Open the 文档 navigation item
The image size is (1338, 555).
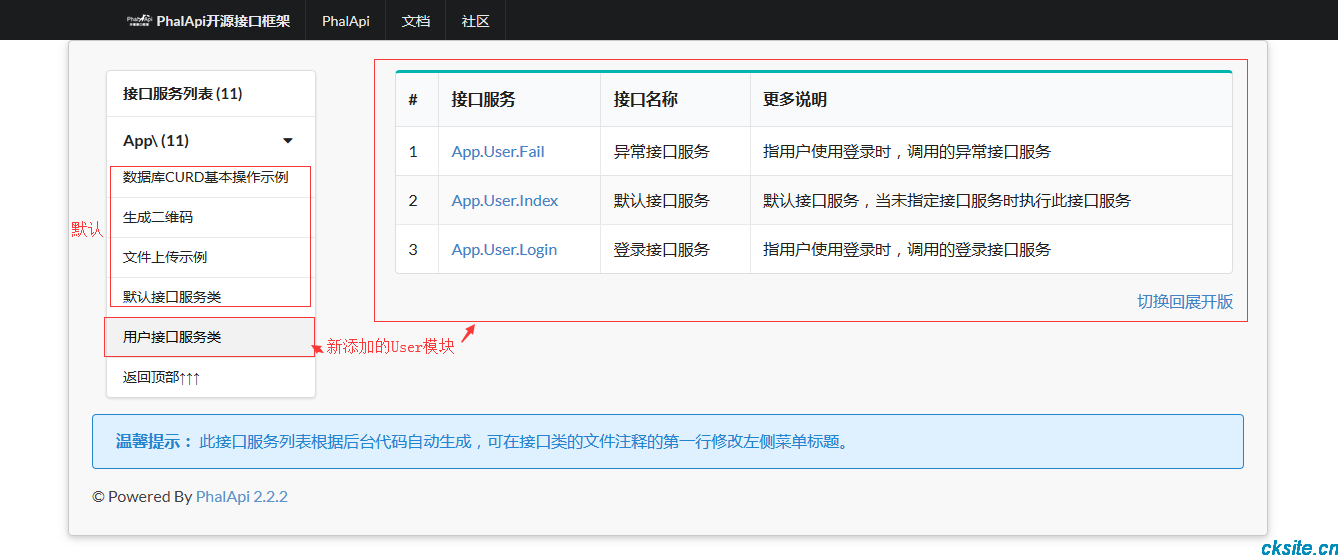[x=416, y=20]
